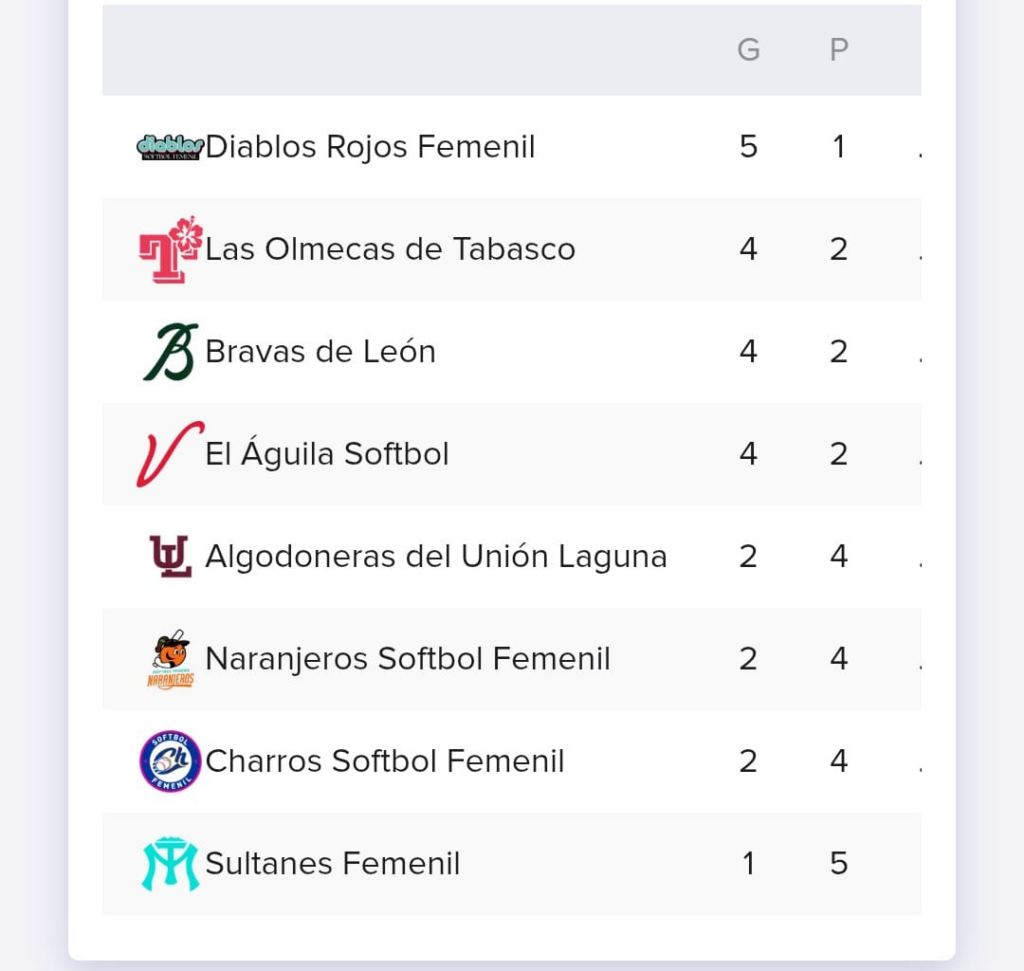
Task: Click Diablos Rojos wins value 5
Action: tap(748, 147)
